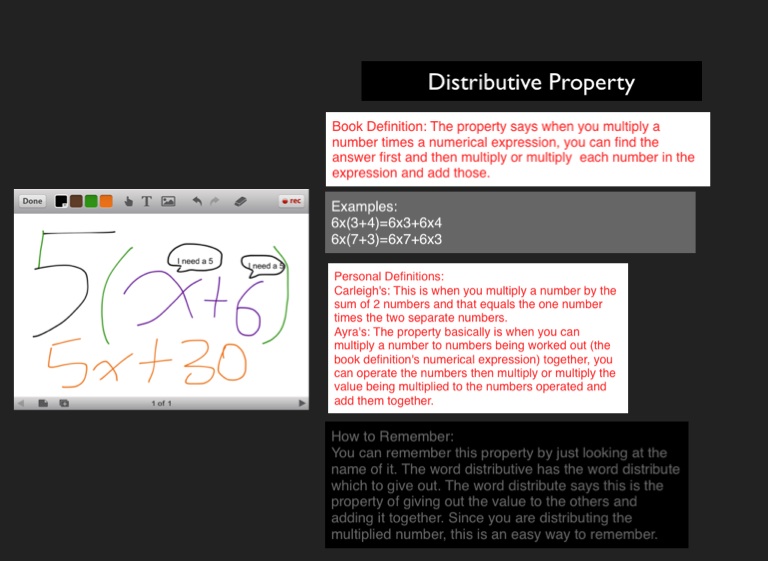768x561 pixels.
Task: Click the first "I need a 5" speech bubble
Action: point(195,261)
